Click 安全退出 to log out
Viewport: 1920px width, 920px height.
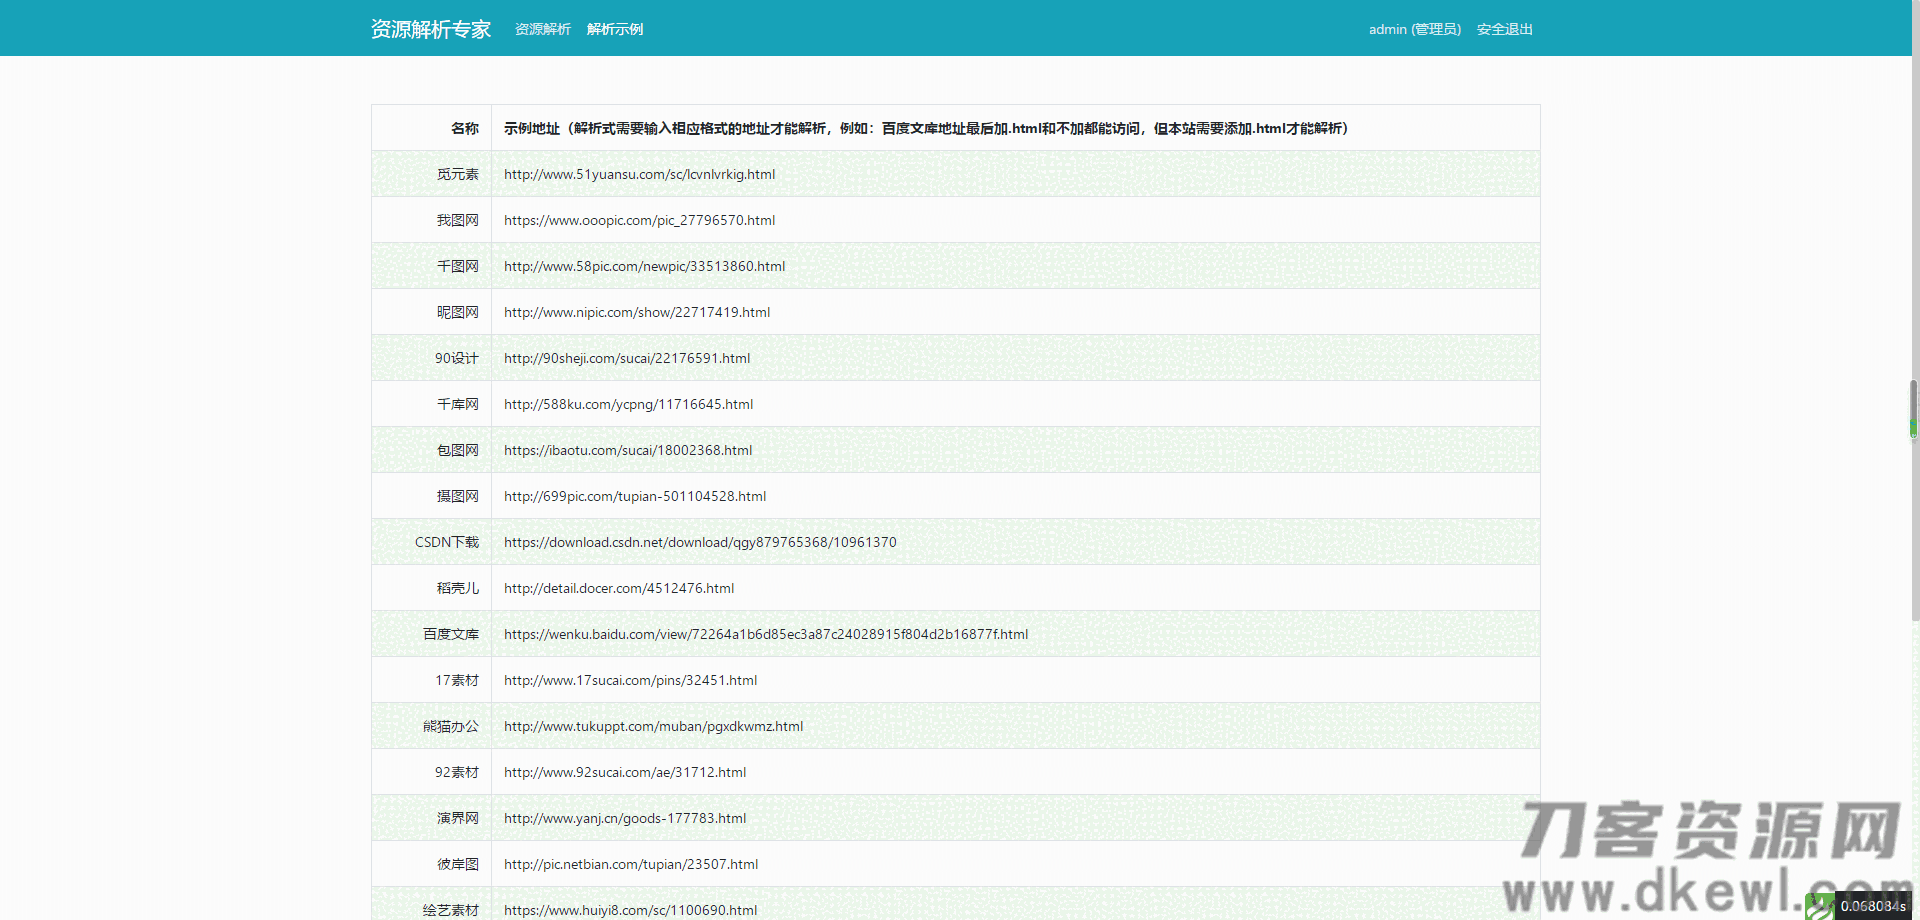(x=1504, y=29)
